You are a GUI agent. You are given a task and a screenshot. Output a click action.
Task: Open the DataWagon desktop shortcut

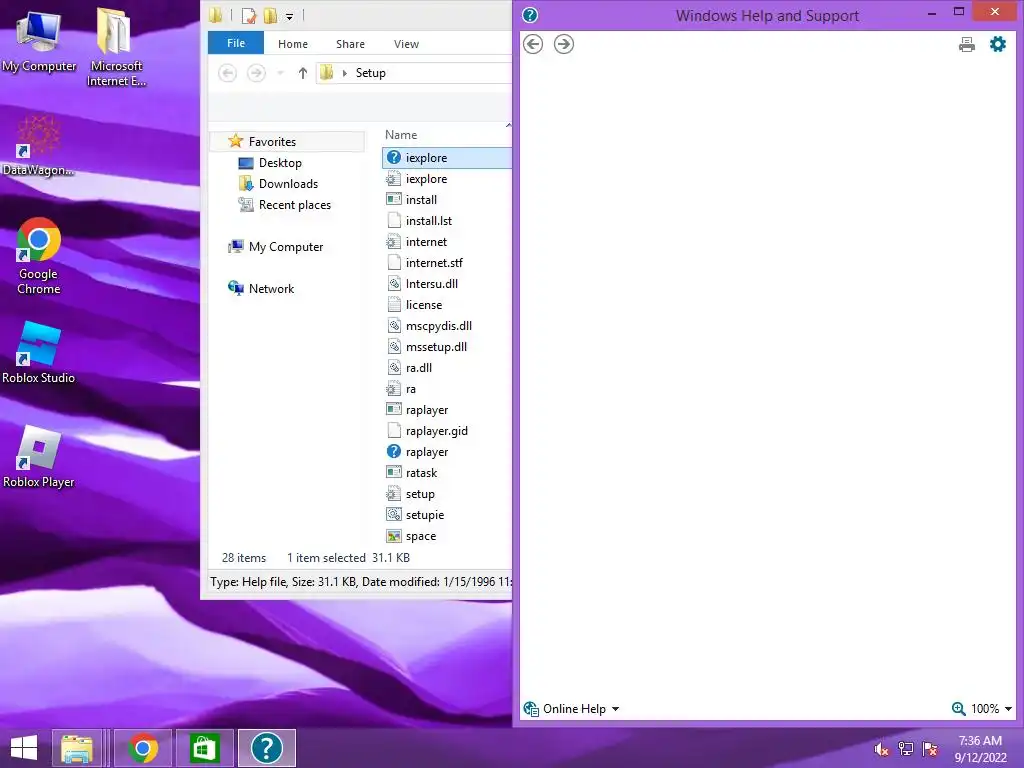click(38, 146)
